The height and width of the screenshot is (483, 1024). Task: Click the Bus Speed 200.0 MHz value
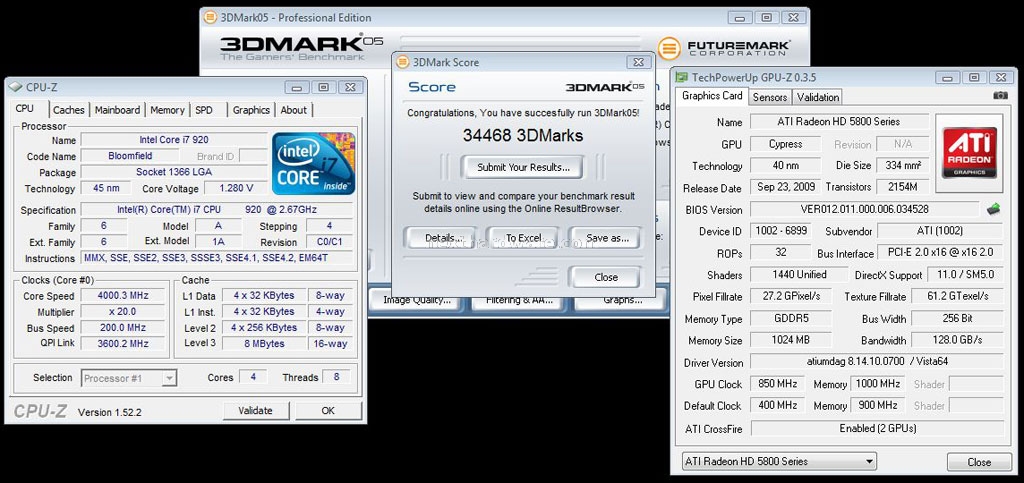point(123,328)
